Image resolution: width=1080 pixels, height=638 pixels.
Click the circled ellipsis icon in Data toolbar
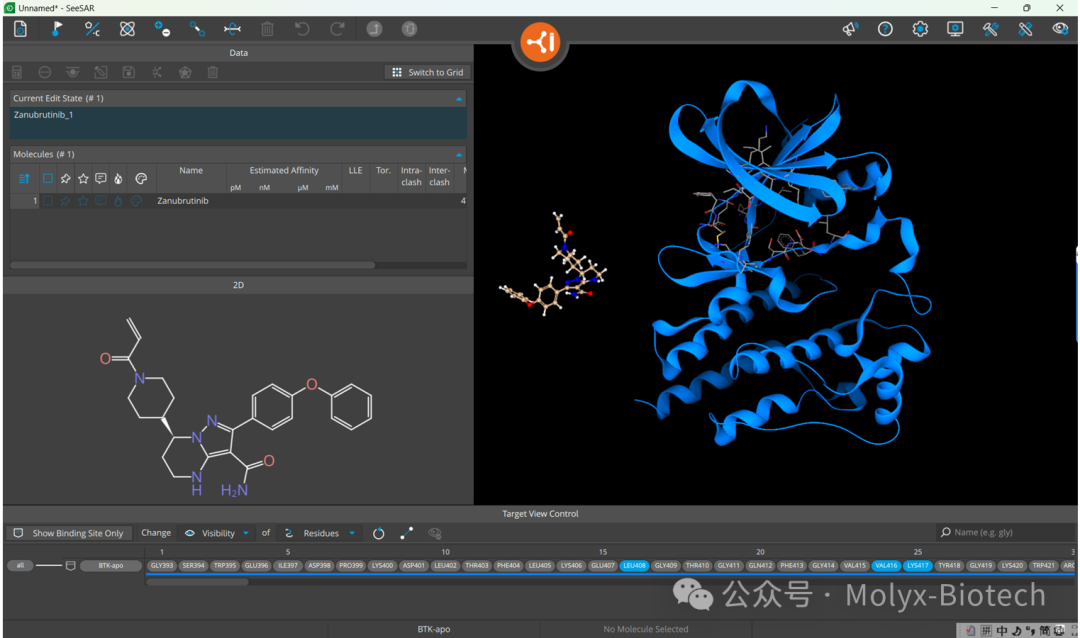point(45,72)
